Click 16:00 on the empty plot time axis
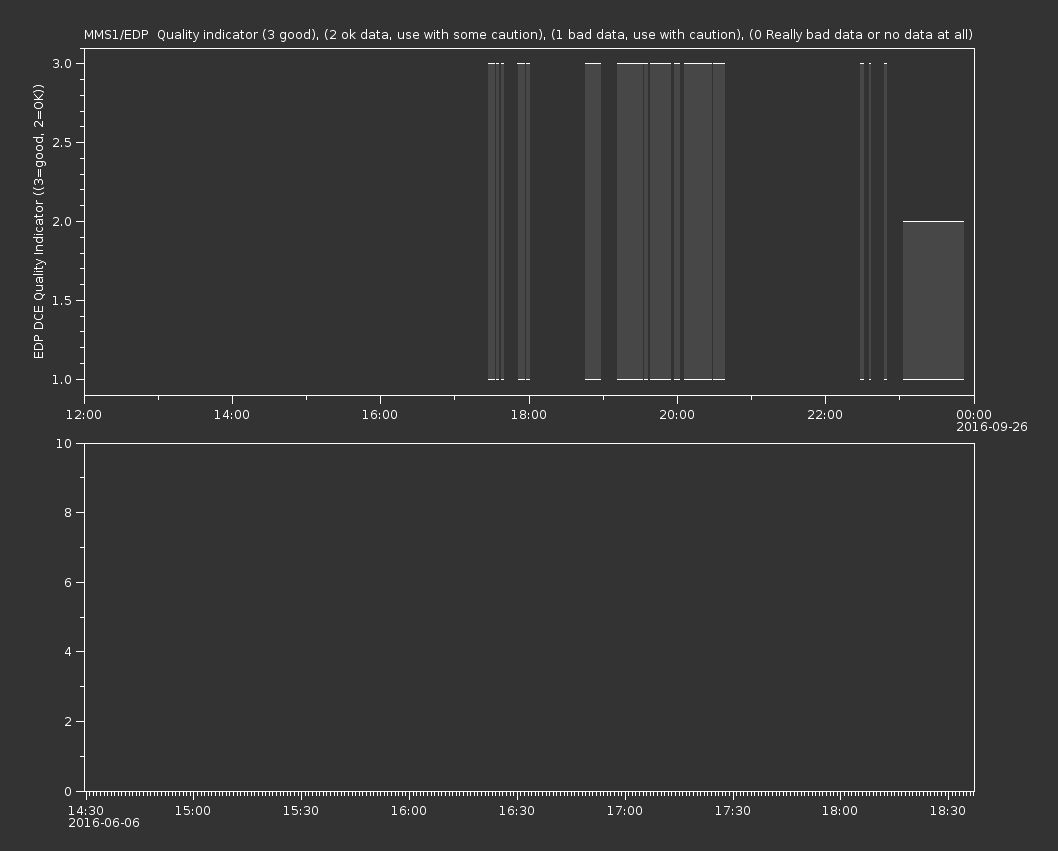1058x851 pixels. tap(409, 811)
